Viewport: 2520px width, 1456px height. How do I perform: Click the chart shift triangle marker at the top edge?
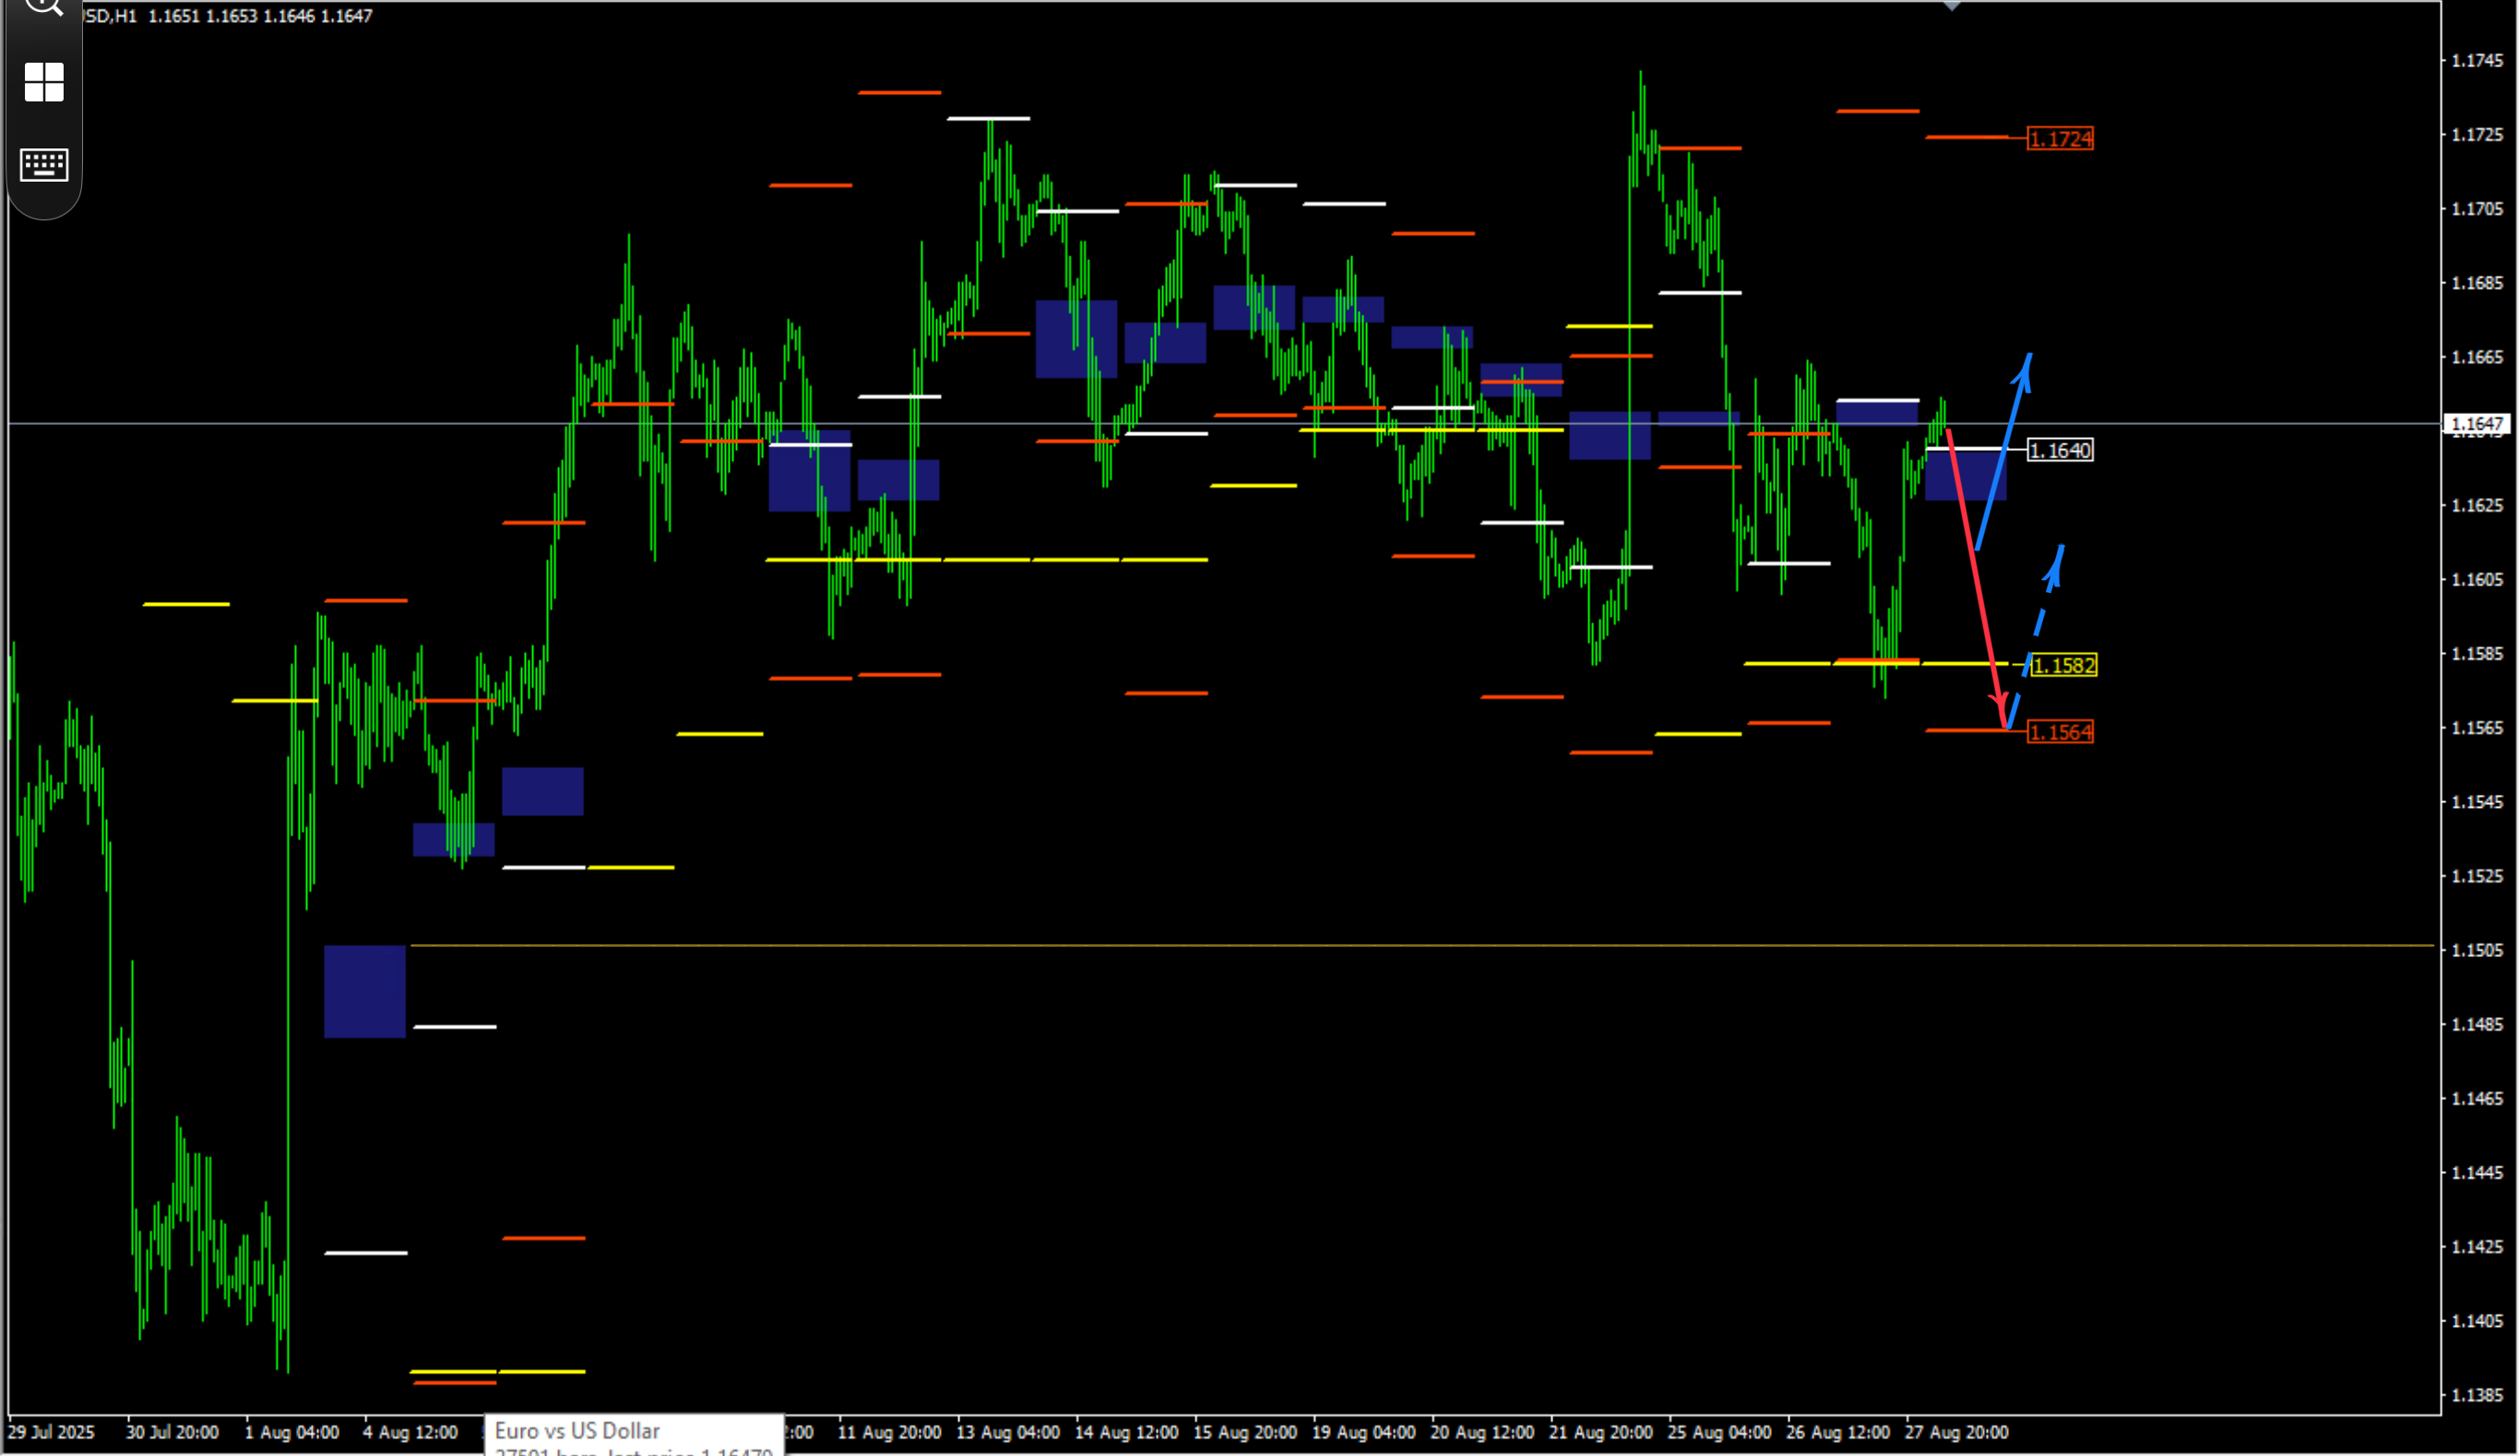[1951, 6]
